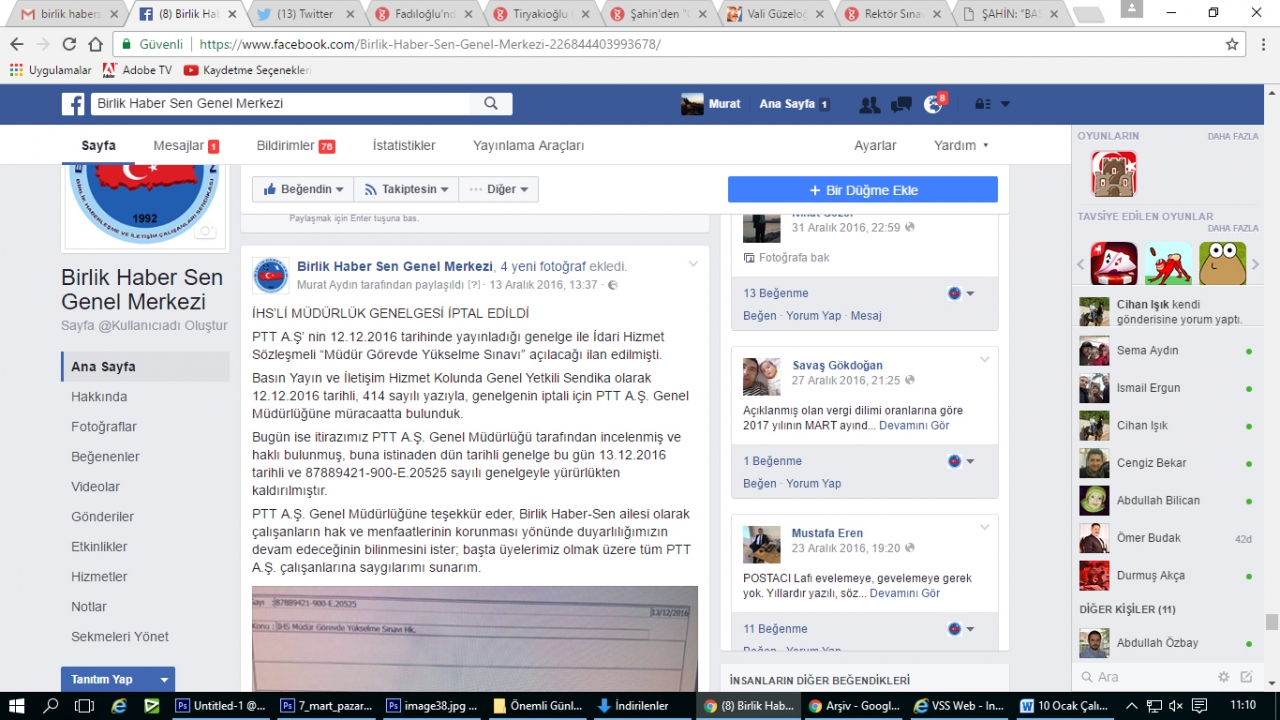Open the Facebook messages icon
The width and height of the screenshot is (1280, 720).
(901, 104)
